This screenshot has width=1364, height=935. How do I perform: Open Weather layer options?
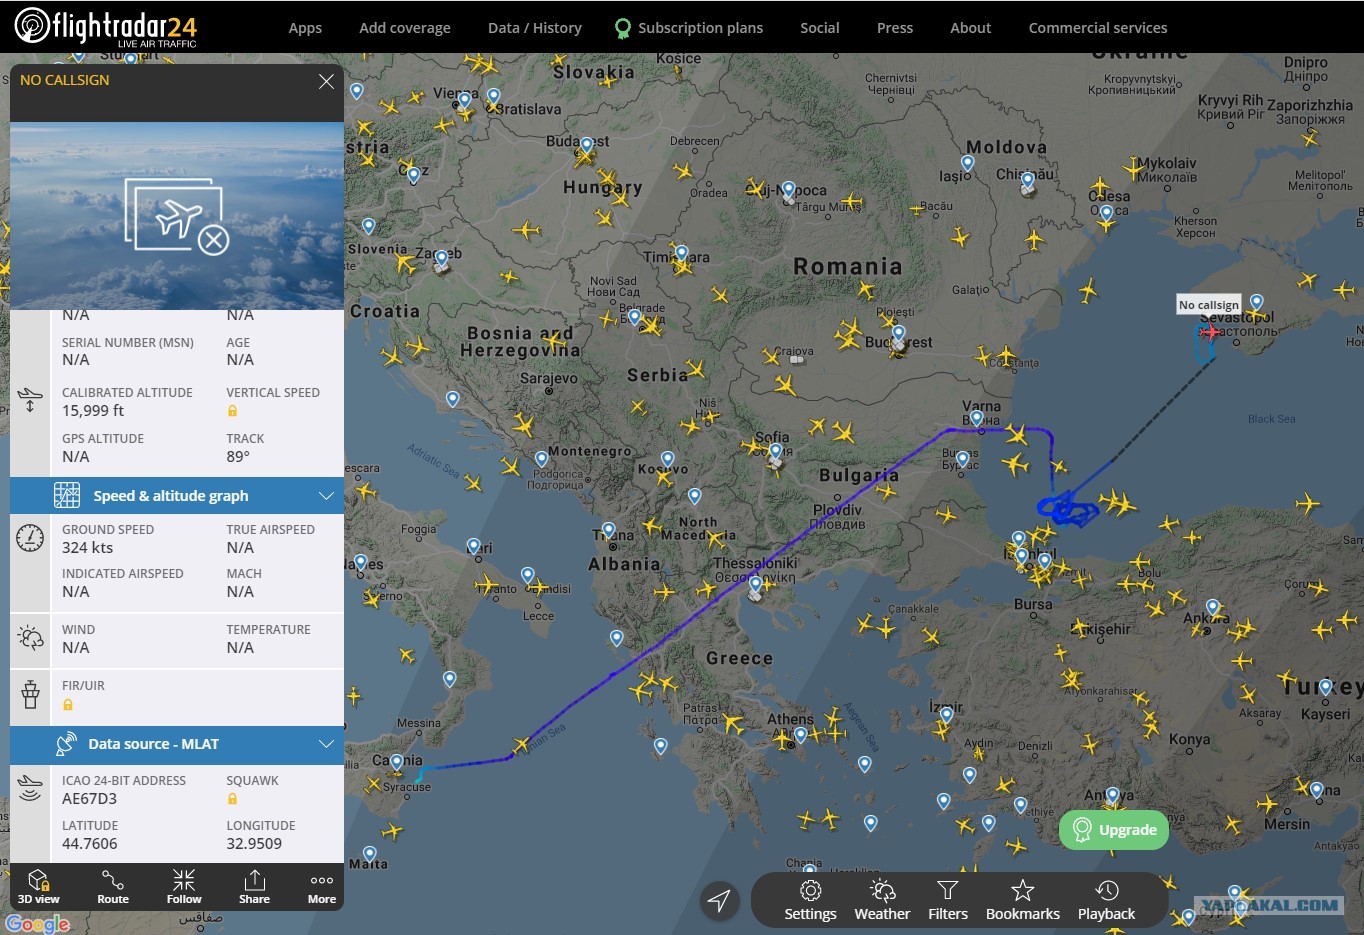pyautogui.click(x=882, y=900)
